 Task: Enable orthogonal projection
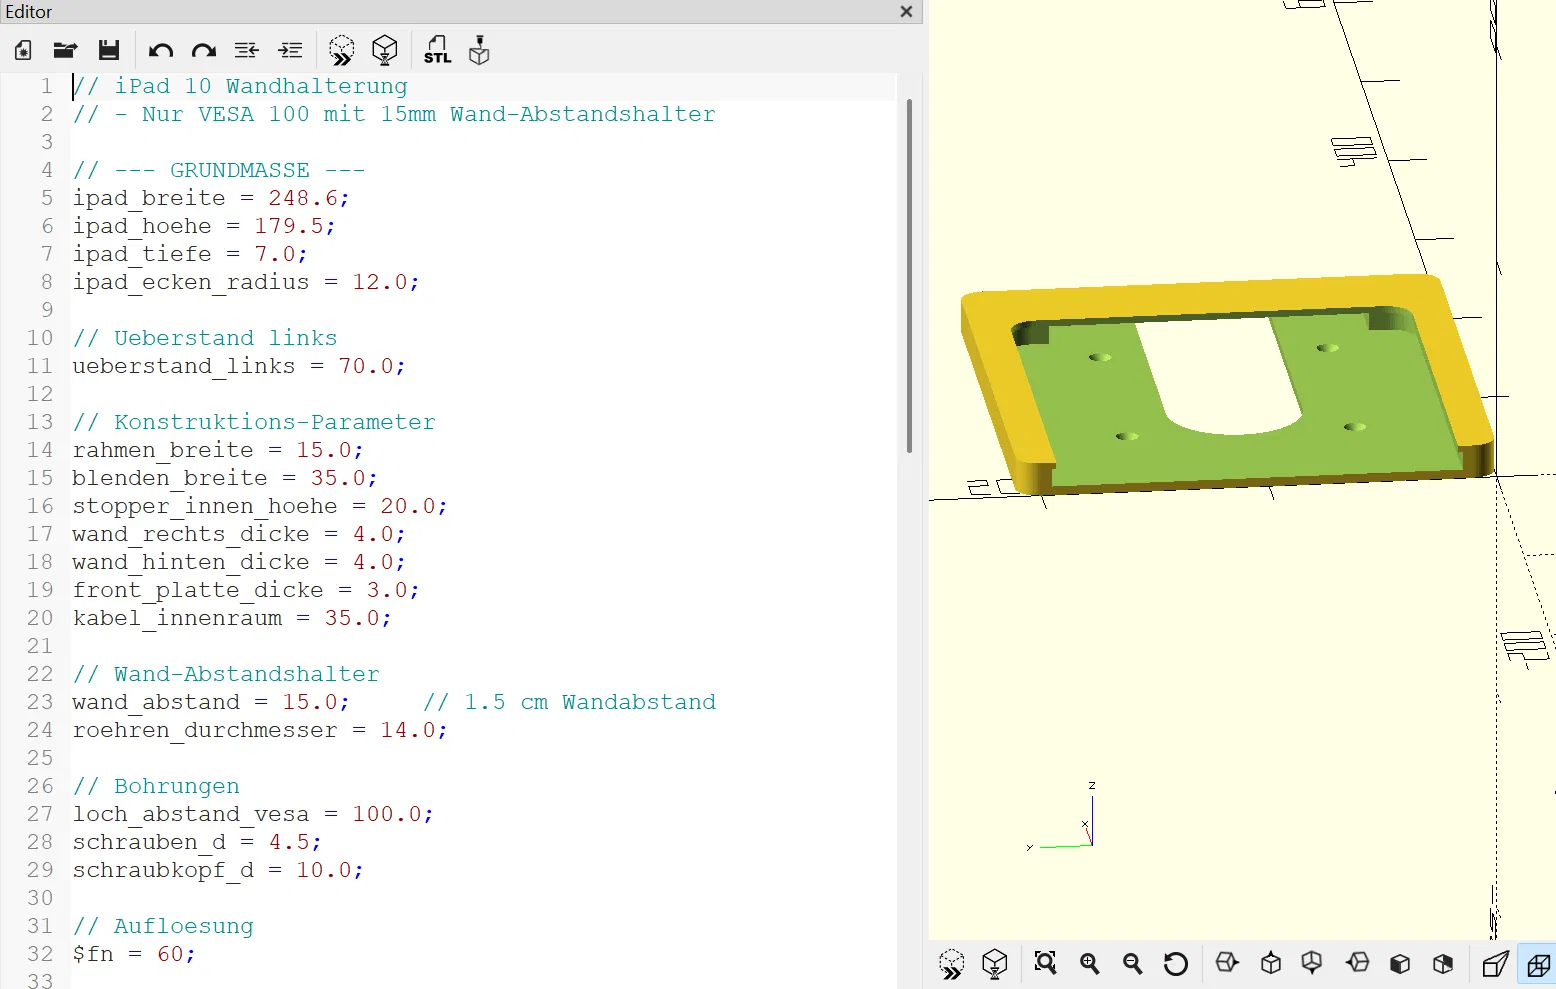[x=1538, y=964]
